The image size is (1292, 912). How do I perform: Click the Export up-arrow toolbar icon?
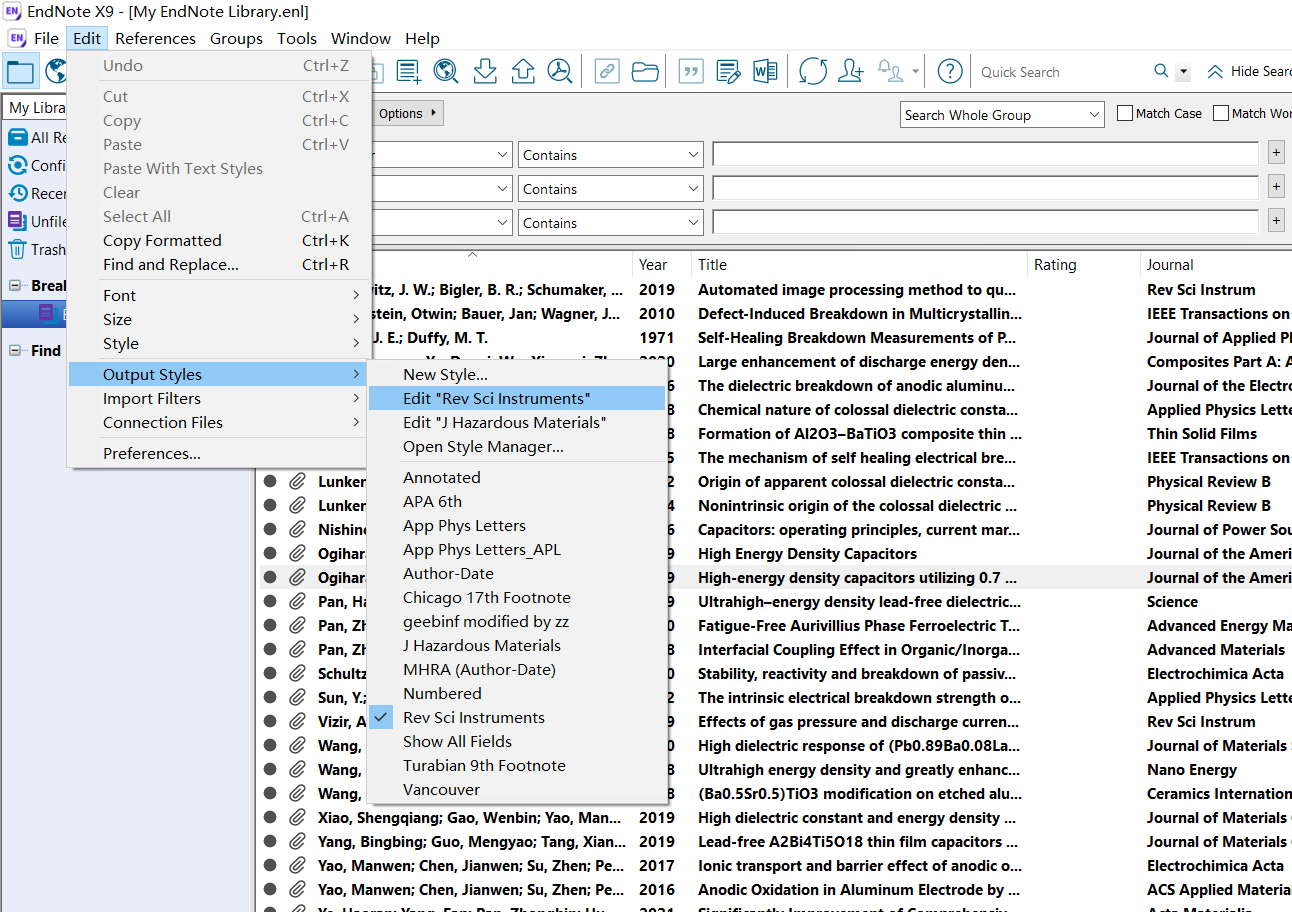pyautogui.click(x=522, y=71)
